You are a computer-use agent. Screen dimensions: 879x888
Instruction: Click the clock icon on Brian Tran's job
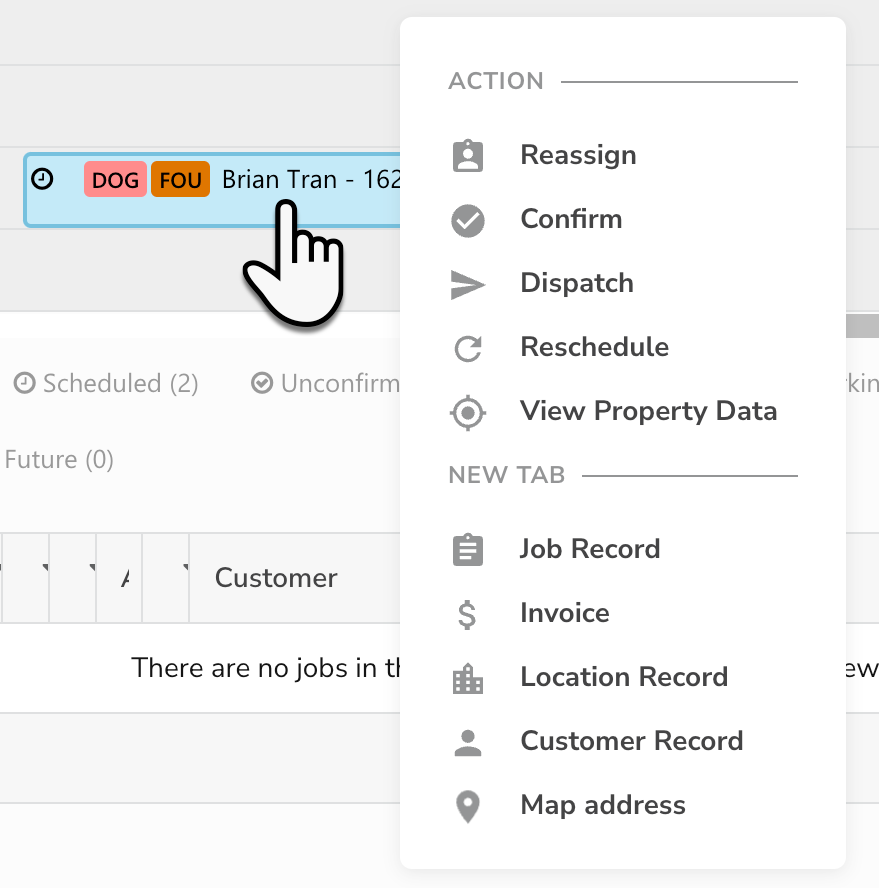pos(42,179)
